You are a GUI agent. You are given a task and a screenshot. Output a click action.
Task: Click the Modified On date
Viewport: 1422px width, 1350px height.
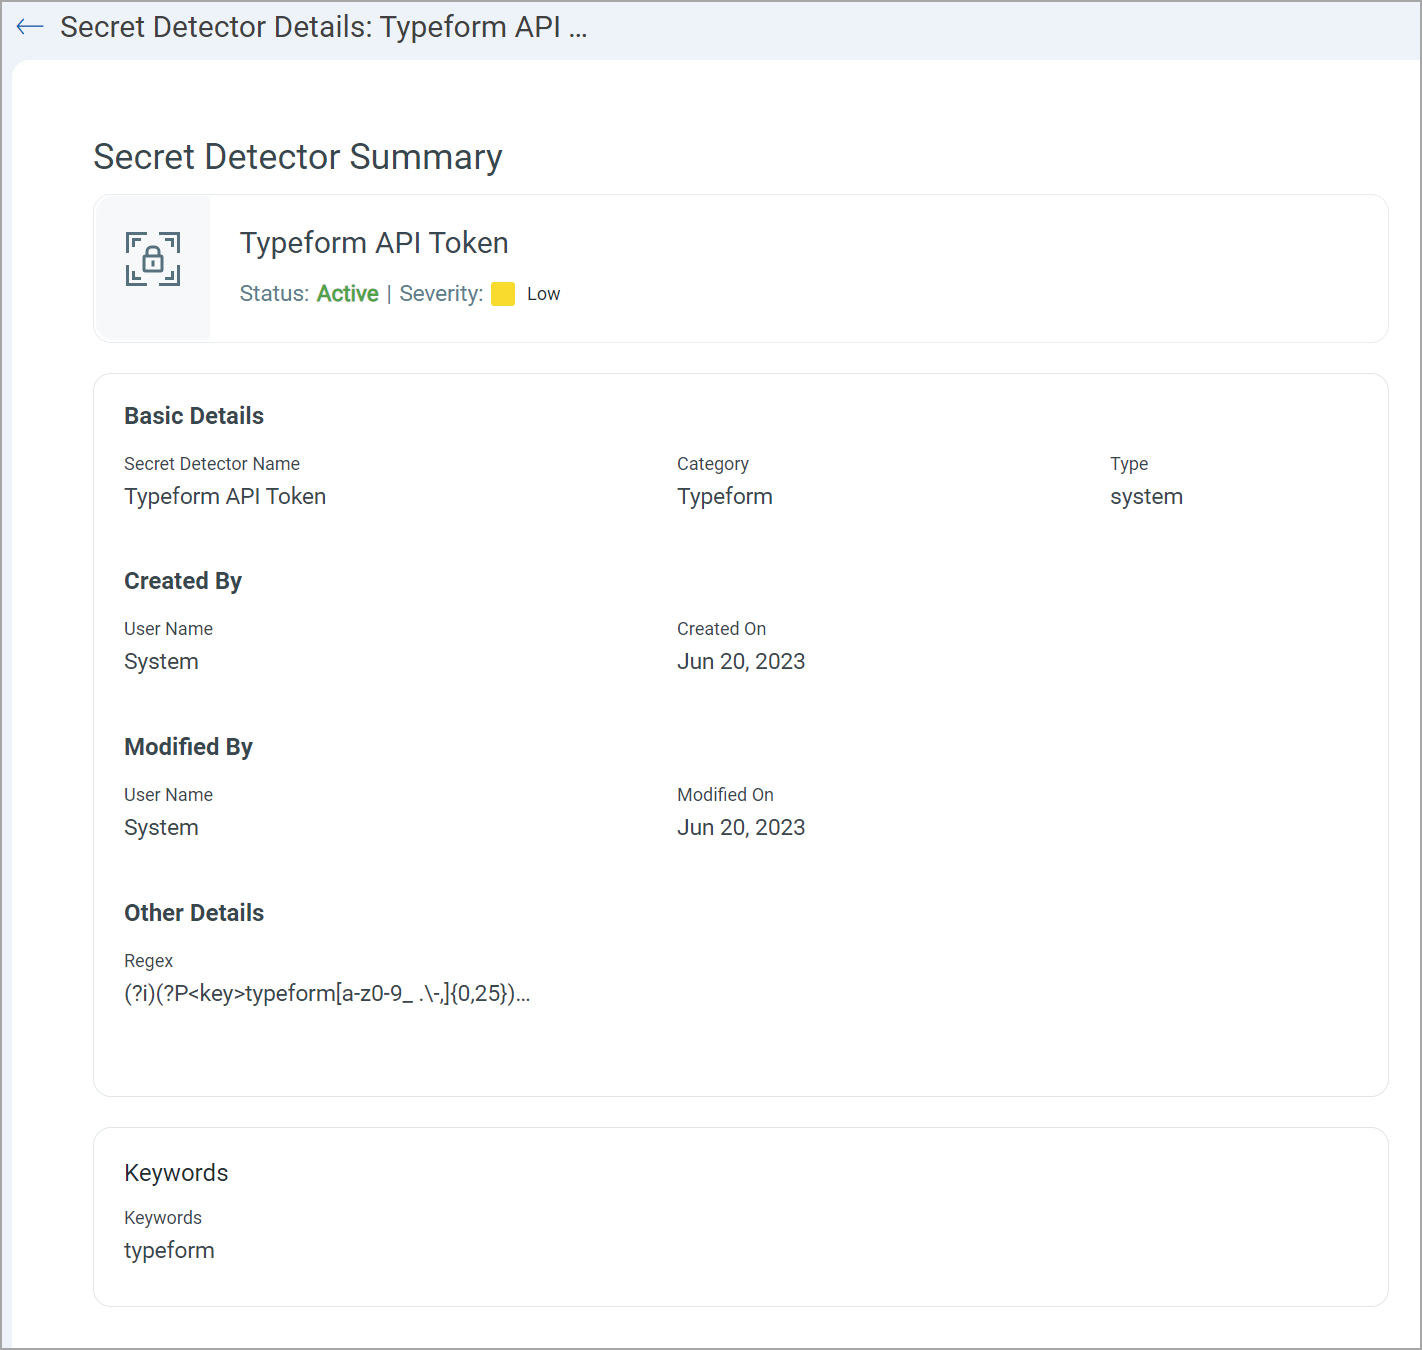740,828
